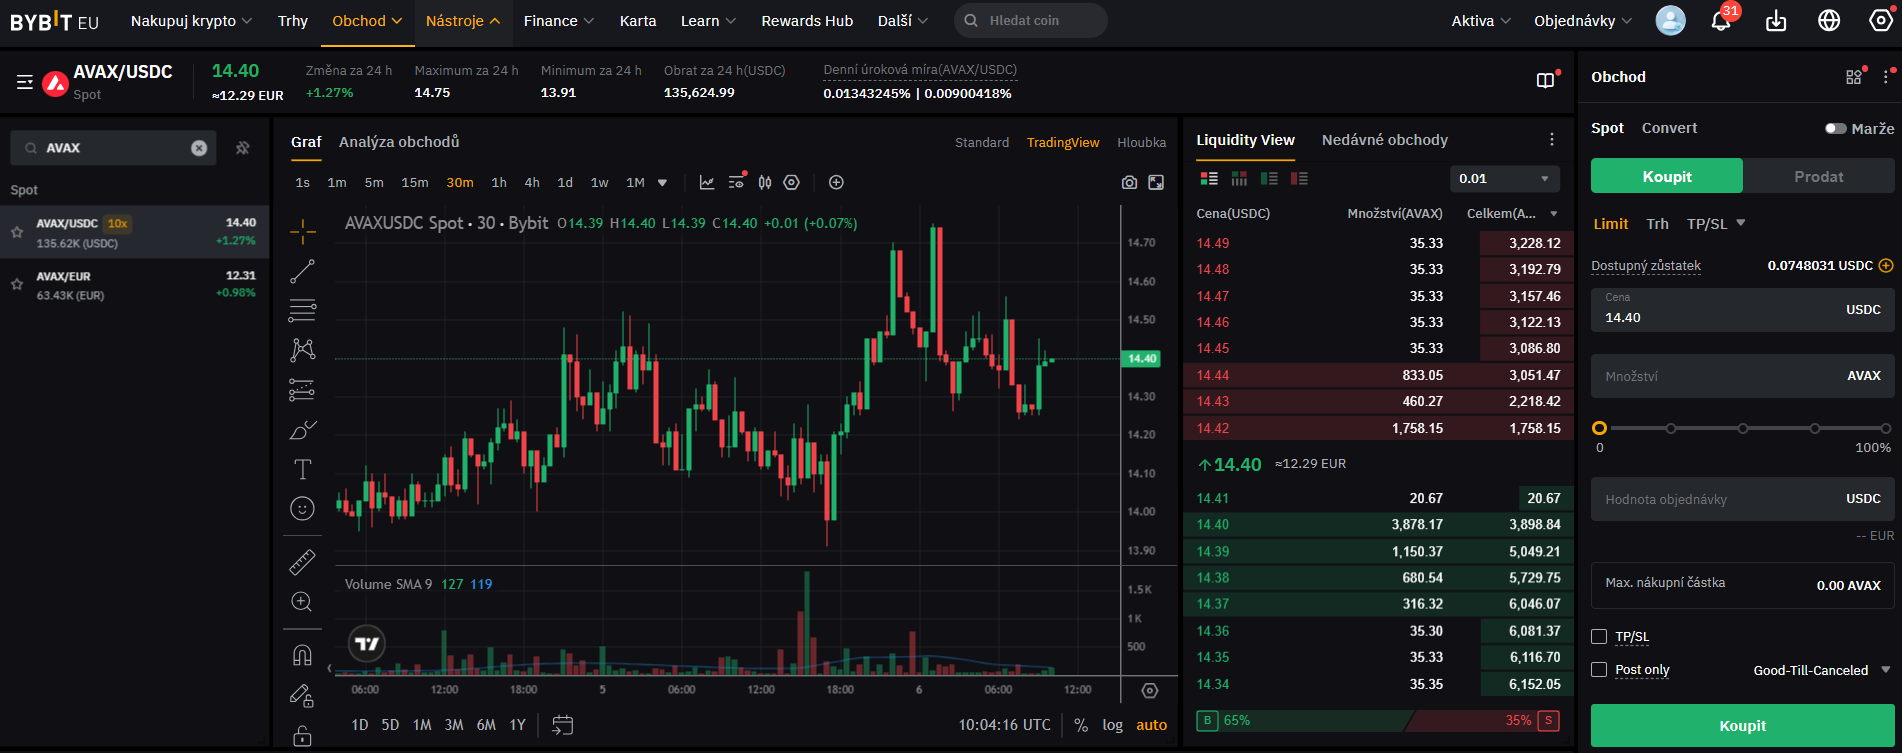
Task: Expand the chart timeframe dropdown arrow
Action: pos(662,183)
